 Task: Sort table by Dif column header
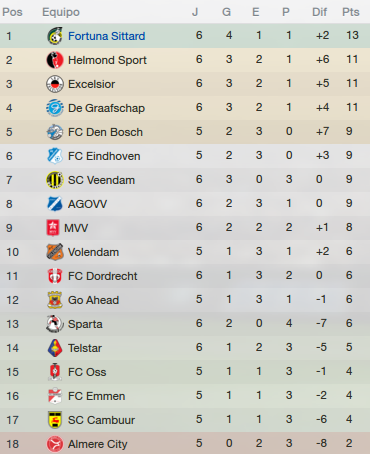[x=319, y=12]
